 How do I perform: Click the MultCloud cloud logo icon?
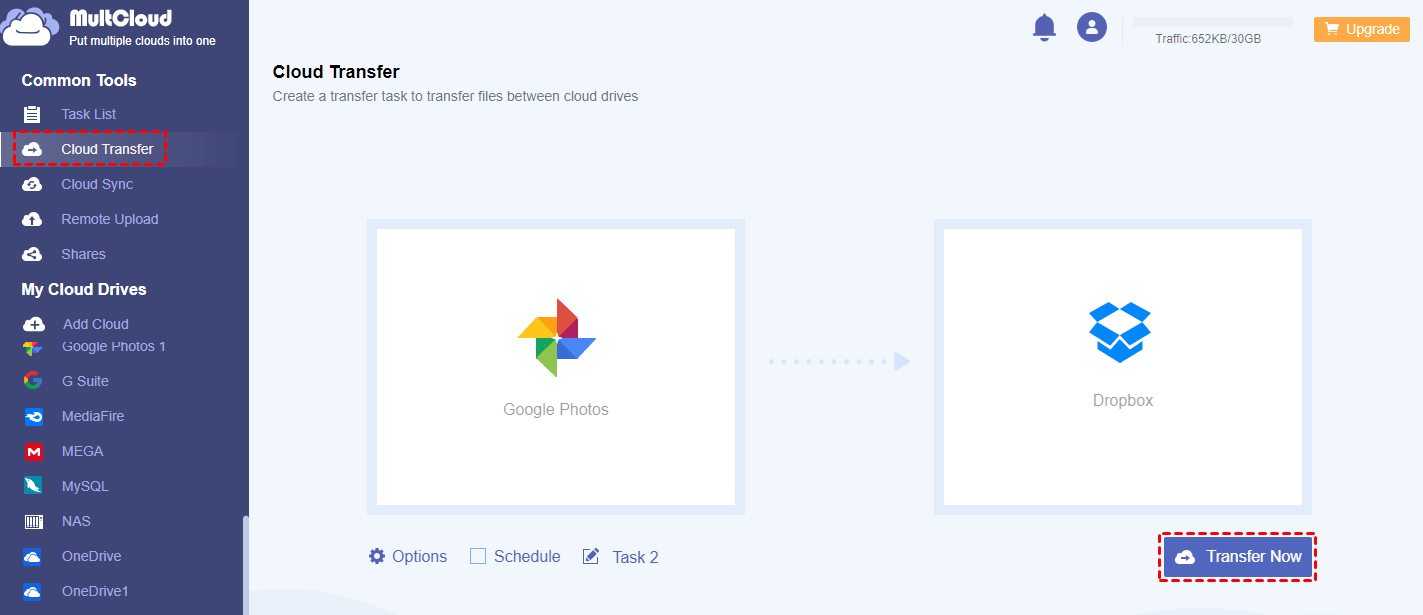pos(31,28)
